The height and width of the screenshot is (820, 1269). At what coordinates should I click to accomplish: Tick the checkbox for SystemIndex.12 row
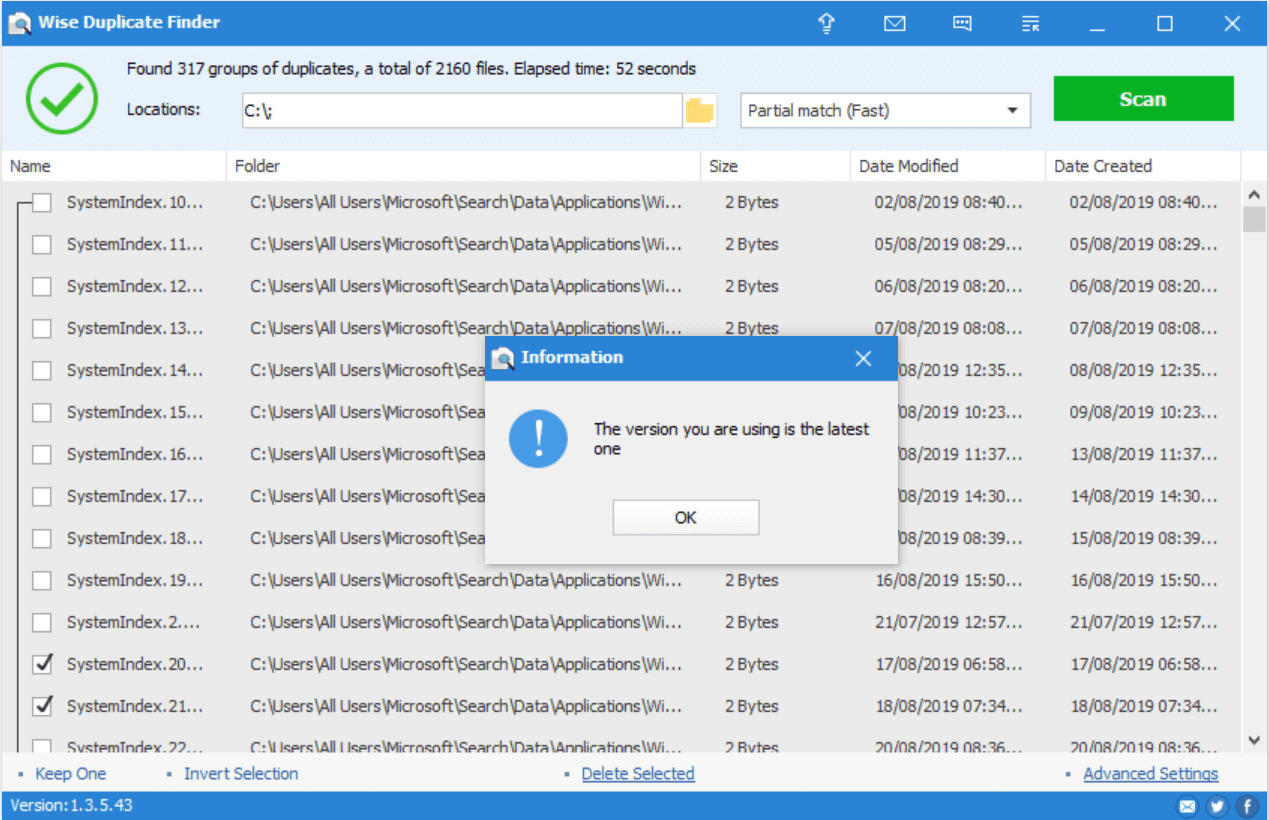[42, 287]
